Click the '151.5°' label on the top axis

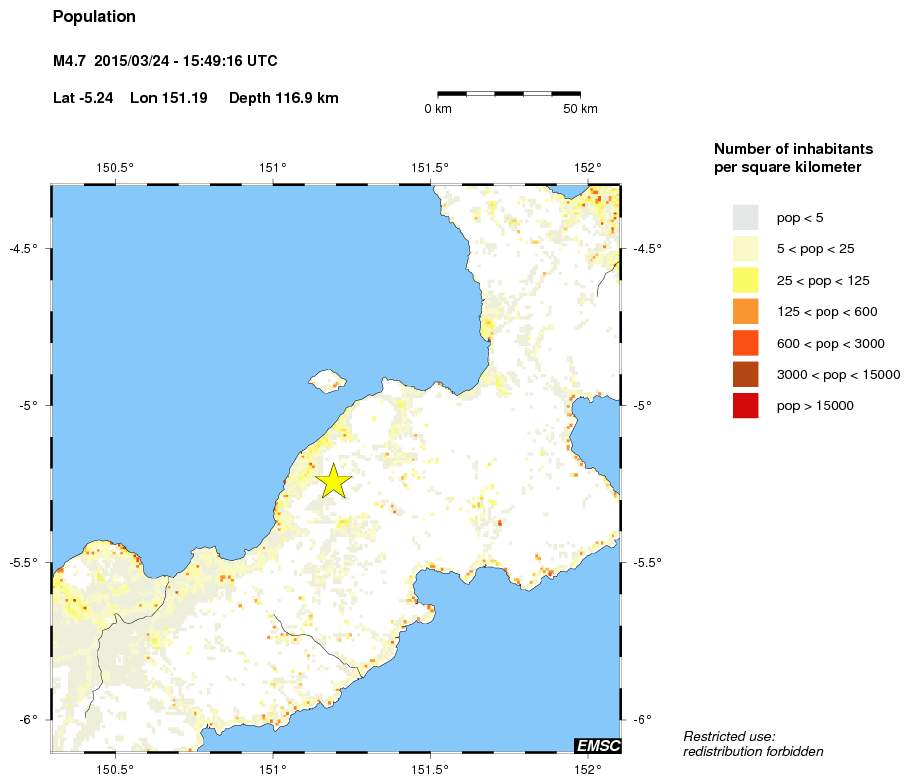click(431, 167)
